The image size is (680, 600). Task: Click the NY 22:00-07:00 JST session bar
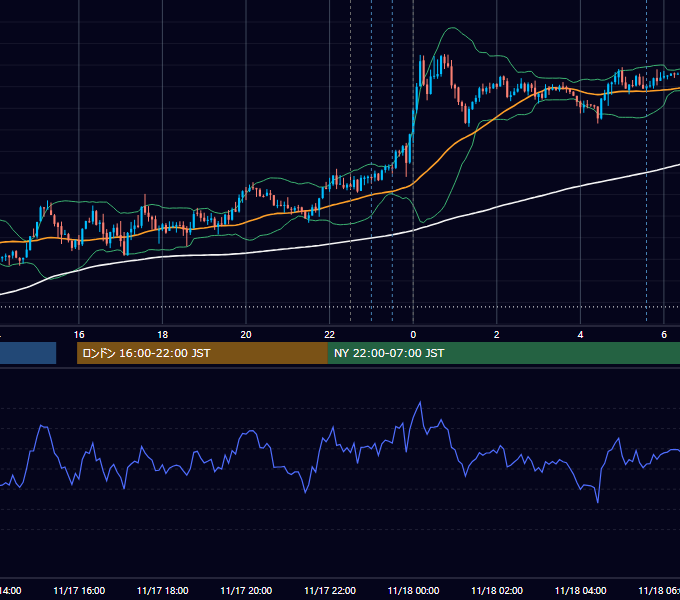pos(503,353)
